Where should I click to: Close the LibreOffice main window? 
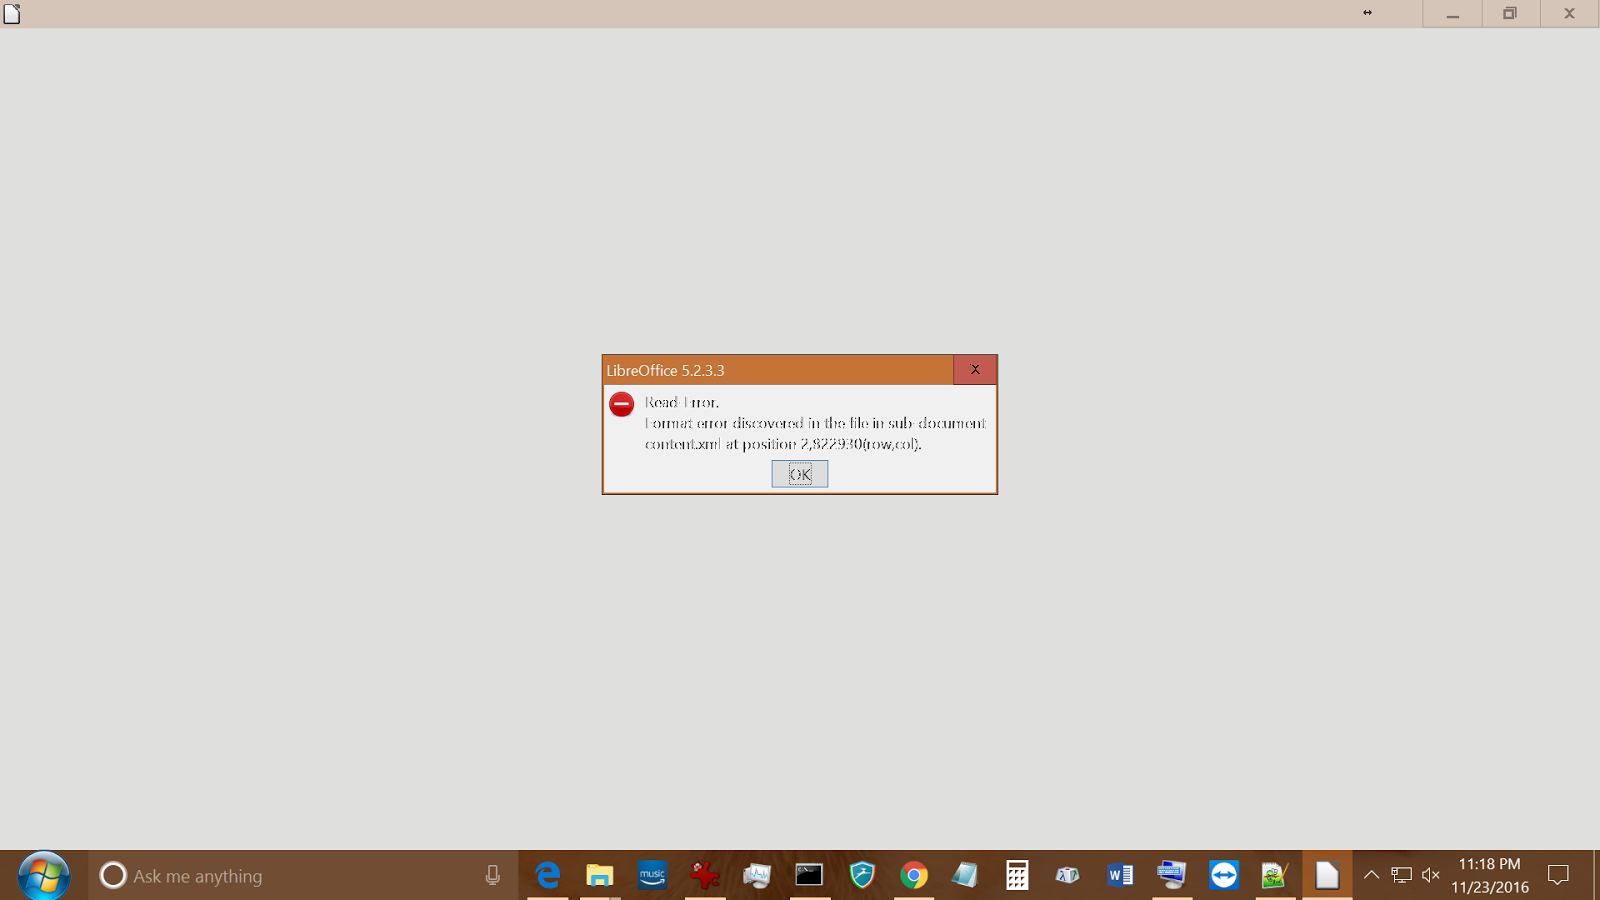point(1569,14)
